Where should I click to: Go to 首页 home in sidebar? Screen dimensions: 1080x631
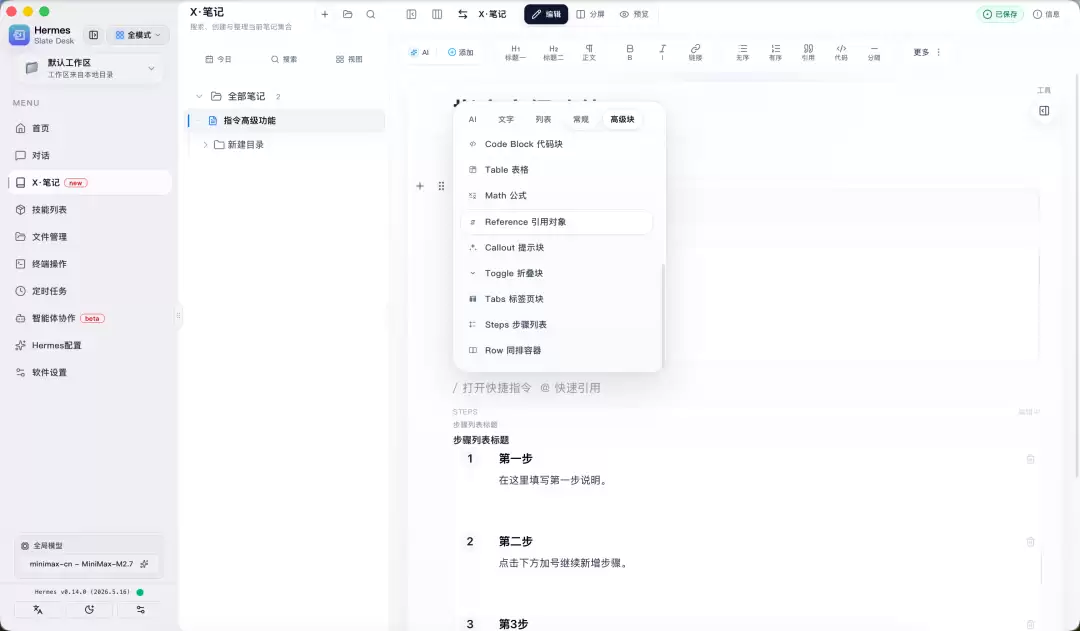pyautogui.click(x=90, y=128)
